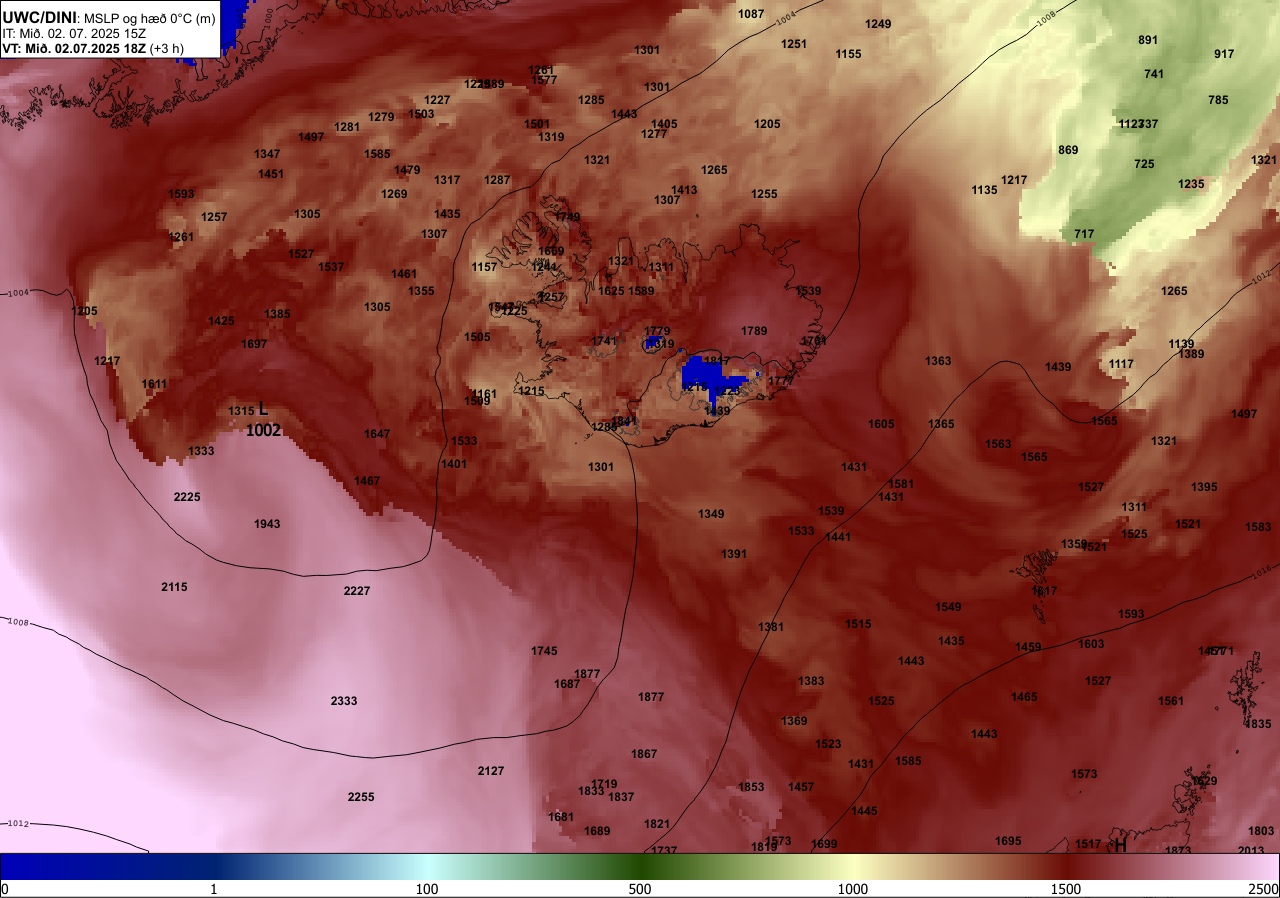The width and height of the screenshot is (1280, 898).
Task: Click the 0 label on the color scale
Action: [4, 889]
